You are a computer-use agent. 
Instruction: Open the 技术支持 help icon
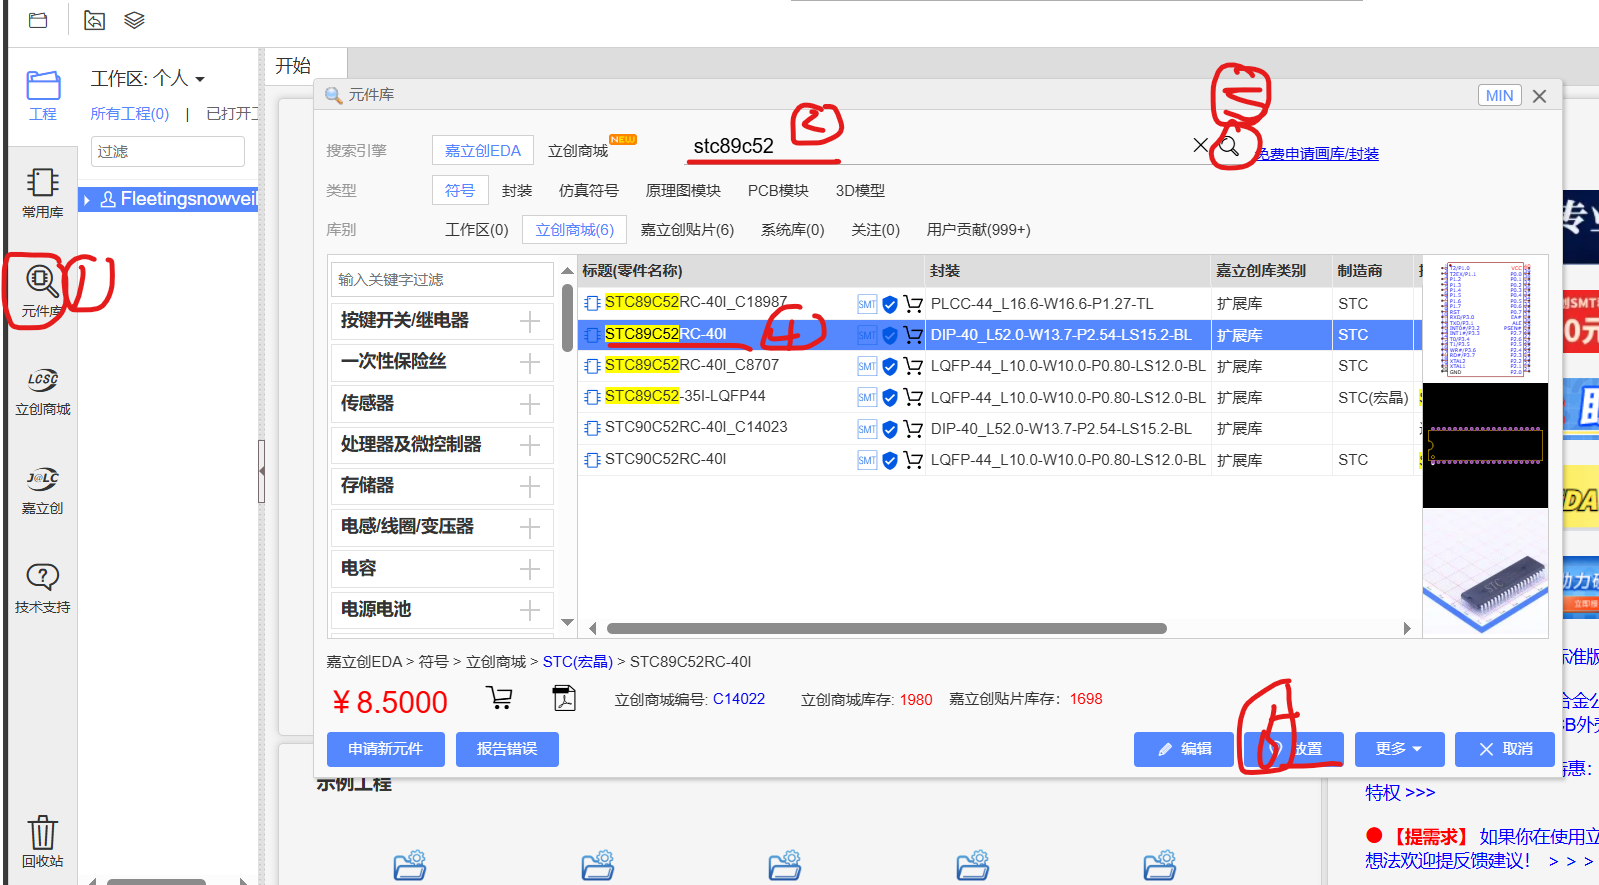(x=43, y=588)
